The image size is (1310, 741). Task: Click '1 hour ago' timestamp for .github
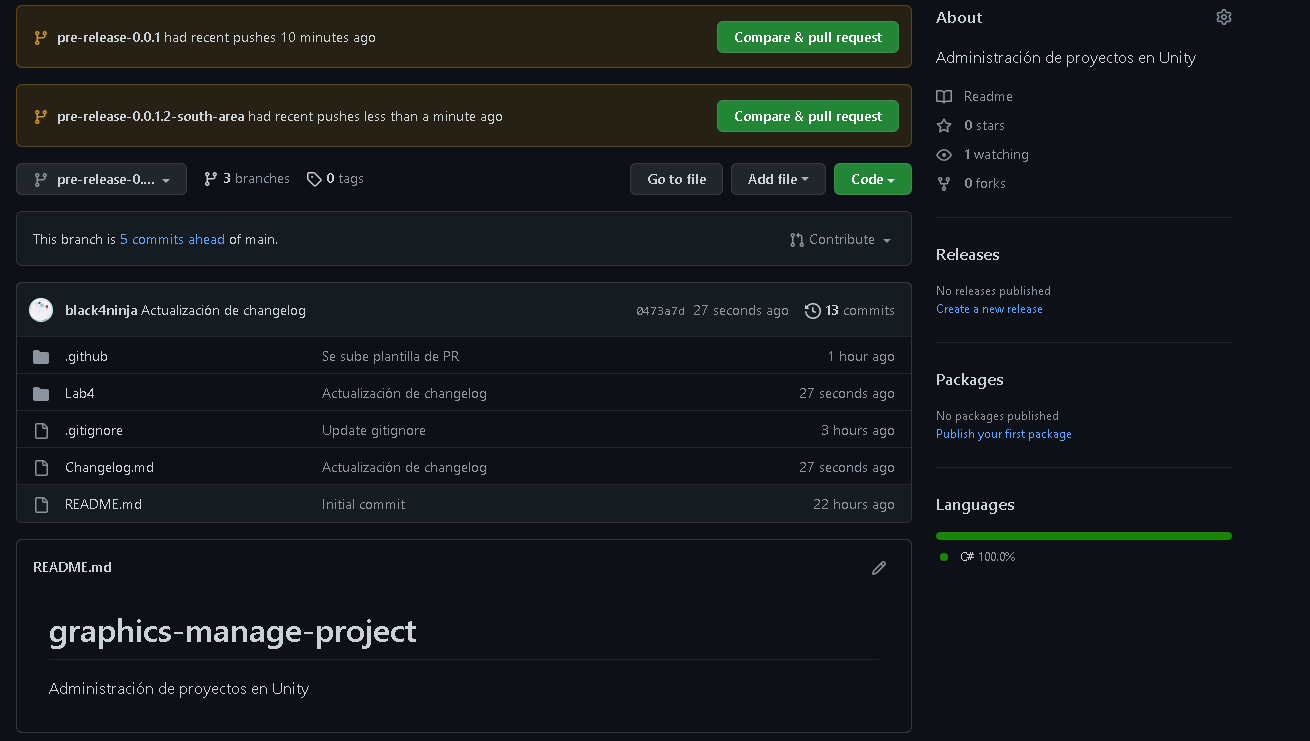click(861, 357)
